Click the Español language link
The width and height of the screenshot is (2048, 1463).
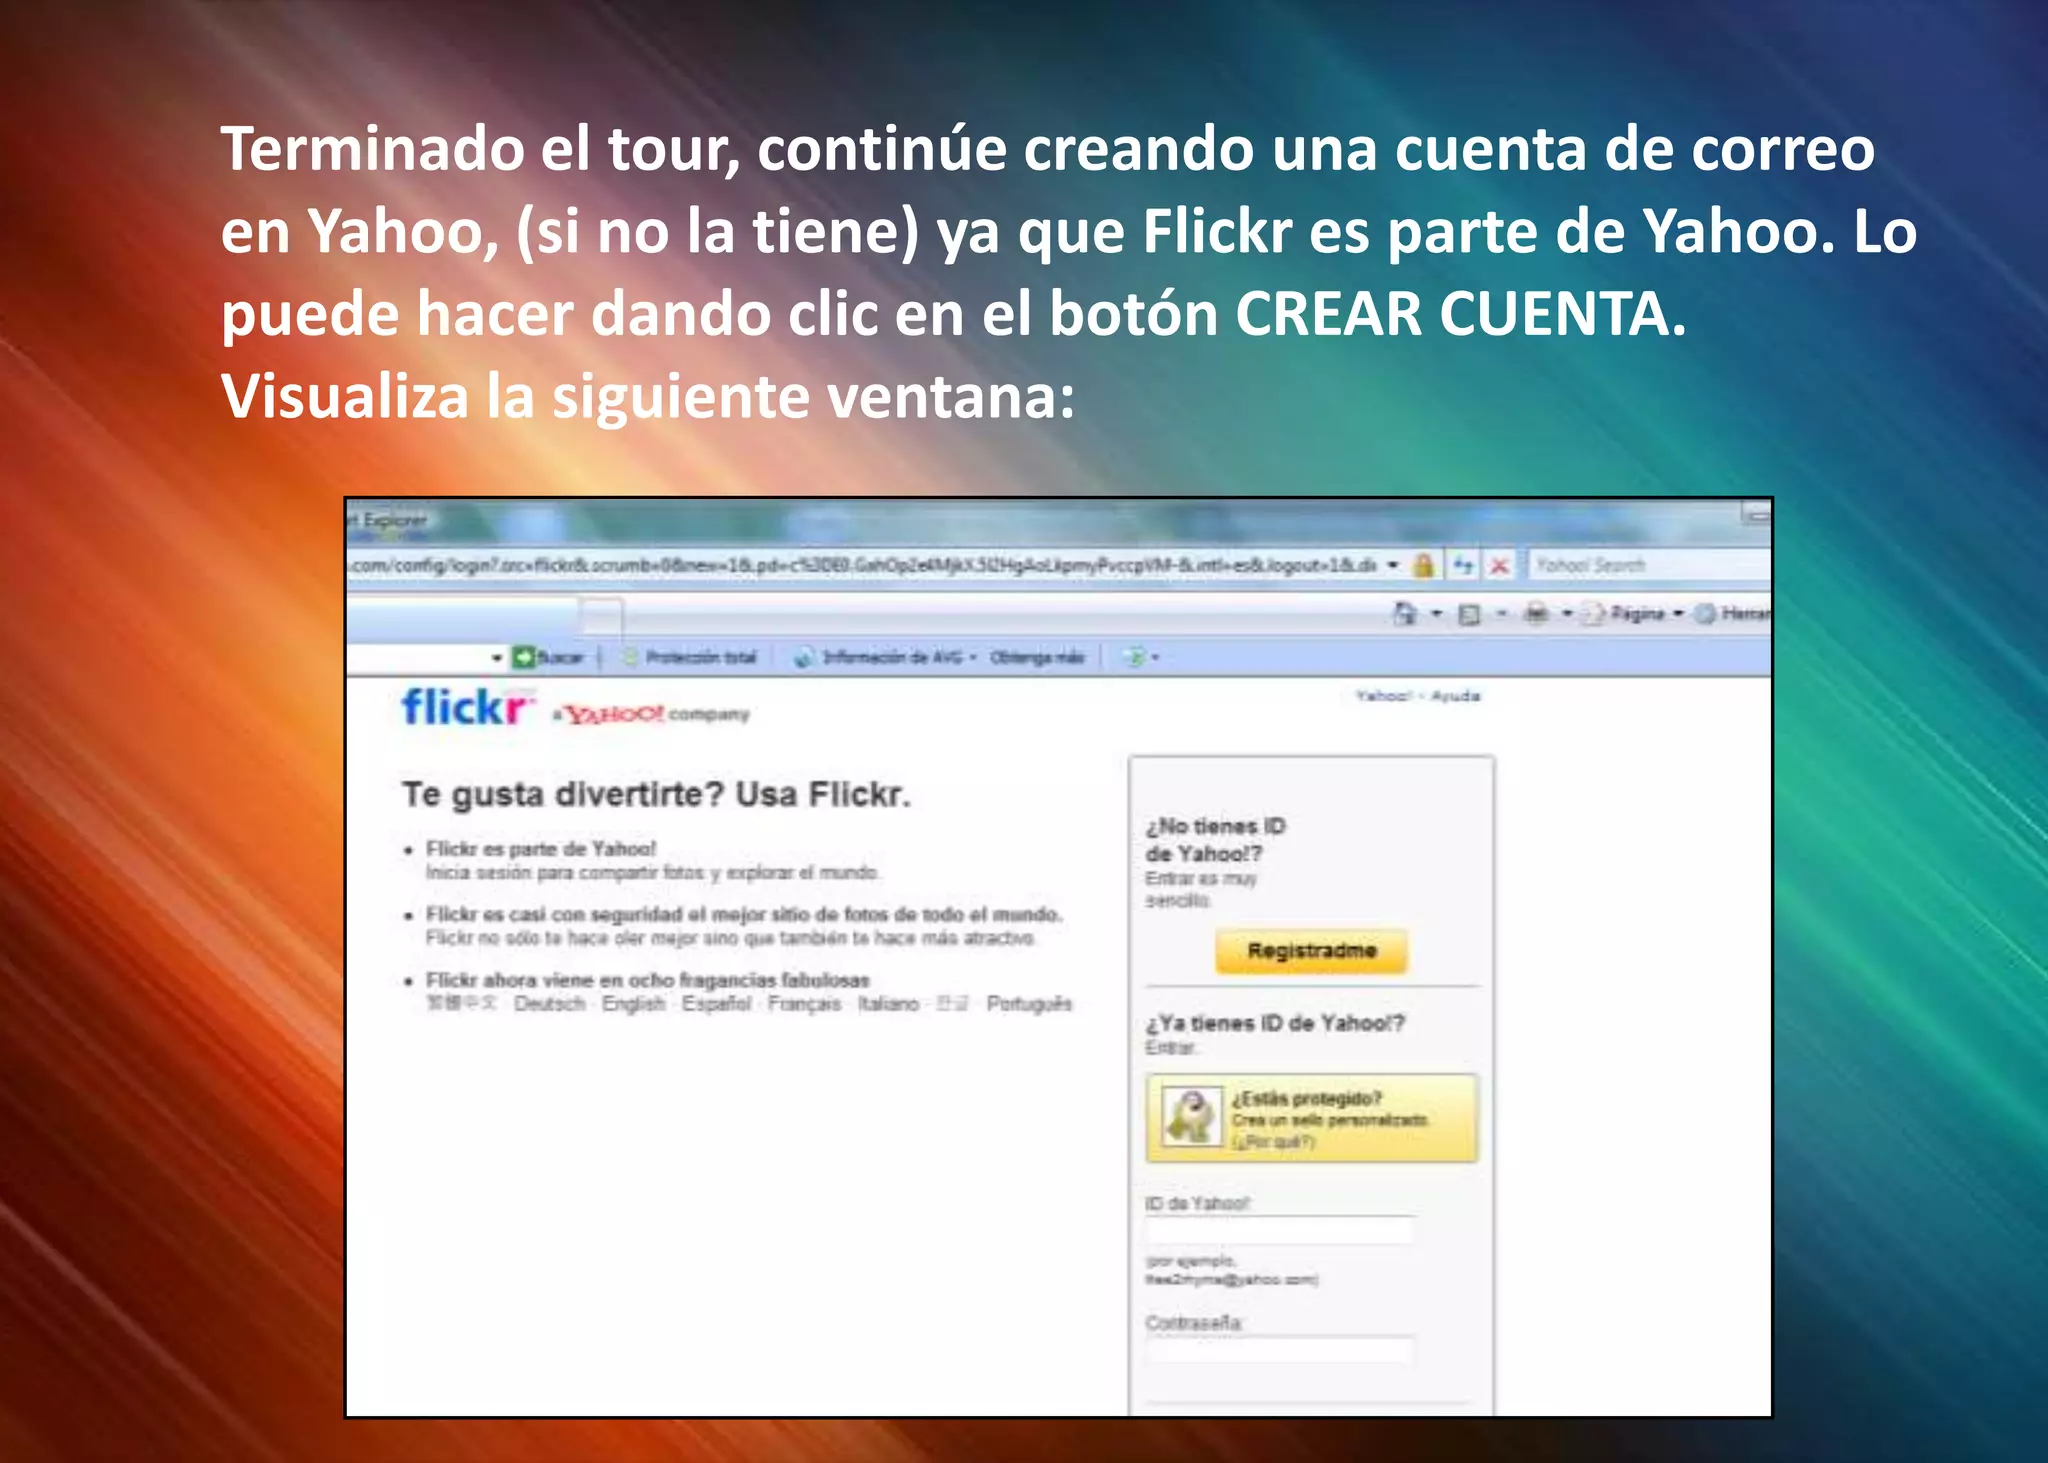[716, 1003]
